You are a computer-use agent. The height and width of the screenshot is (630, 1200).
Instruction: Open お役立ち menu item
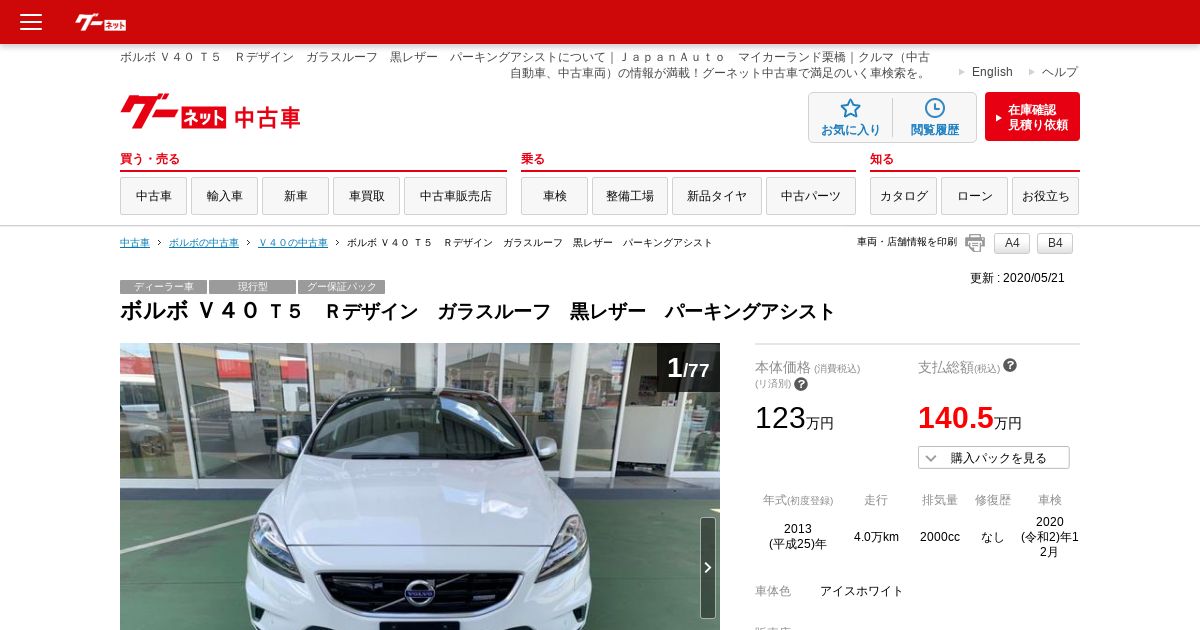click(x=1046, y=196)
